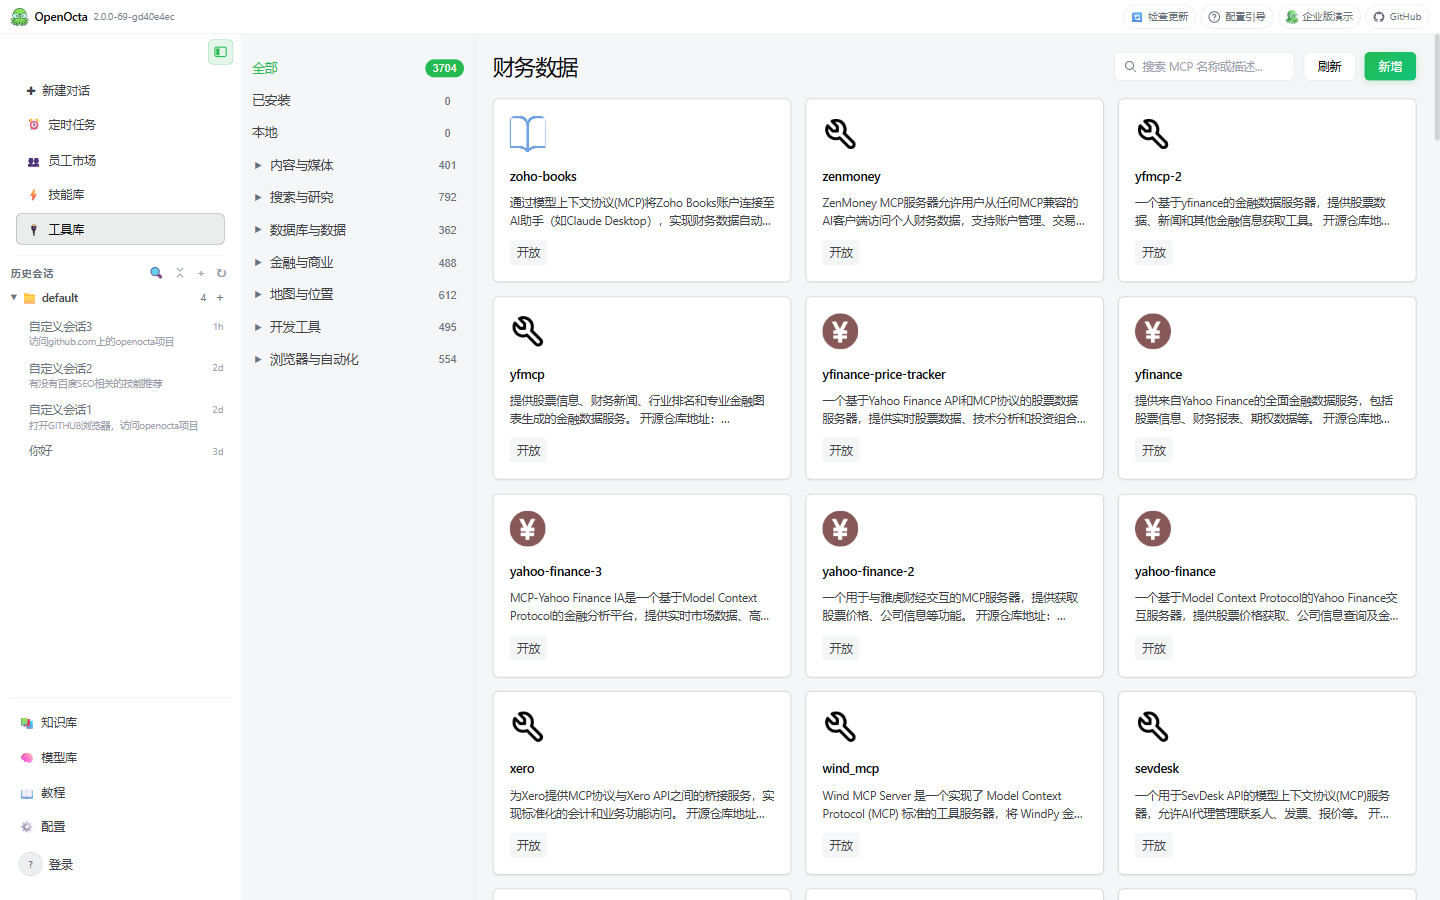The height and width of the screenshot is (900, 1440).
Task: Add a conversation in the default folder
Action: (220, 298)
